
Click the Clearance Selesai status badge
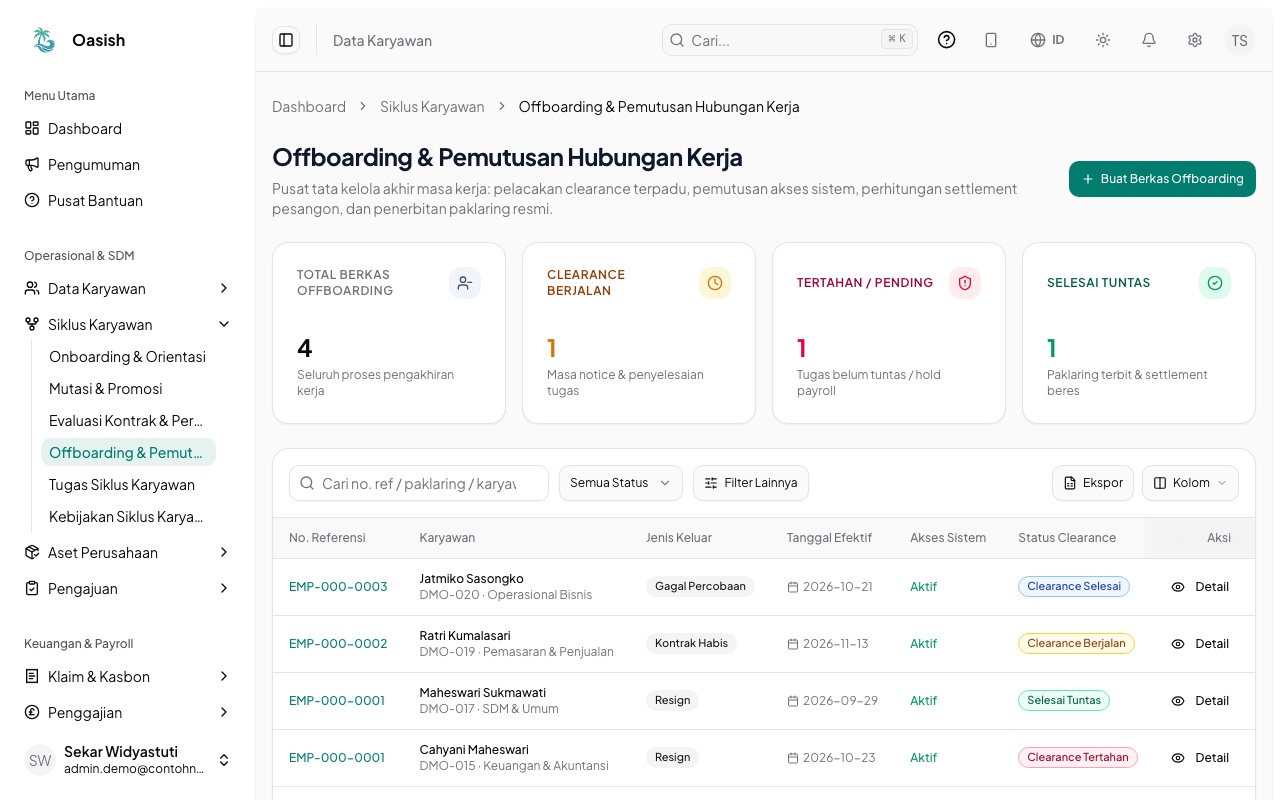(1074, 587)
